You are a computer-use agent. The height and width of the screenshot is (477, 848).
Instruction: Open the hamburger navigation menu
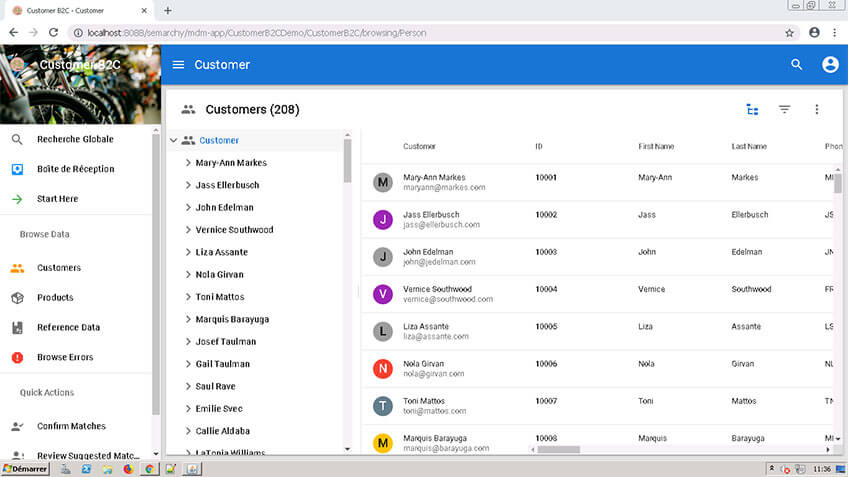[178, 65]
